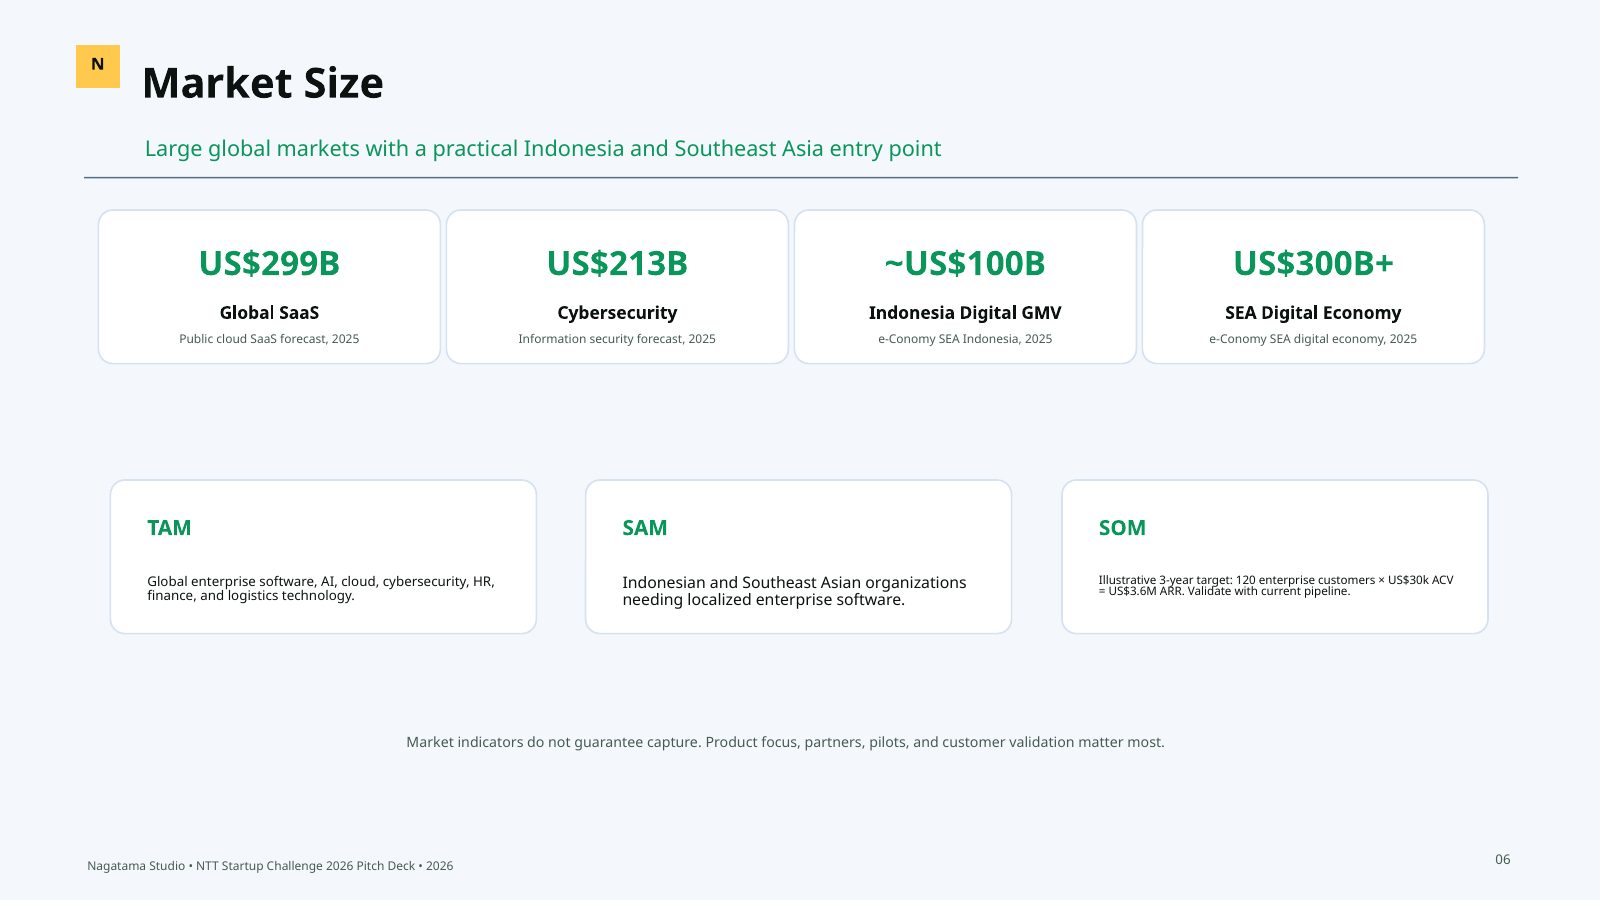Screen dimensions: 1600x901
Task: Click the page number 06
Action: coord(1503,859)
